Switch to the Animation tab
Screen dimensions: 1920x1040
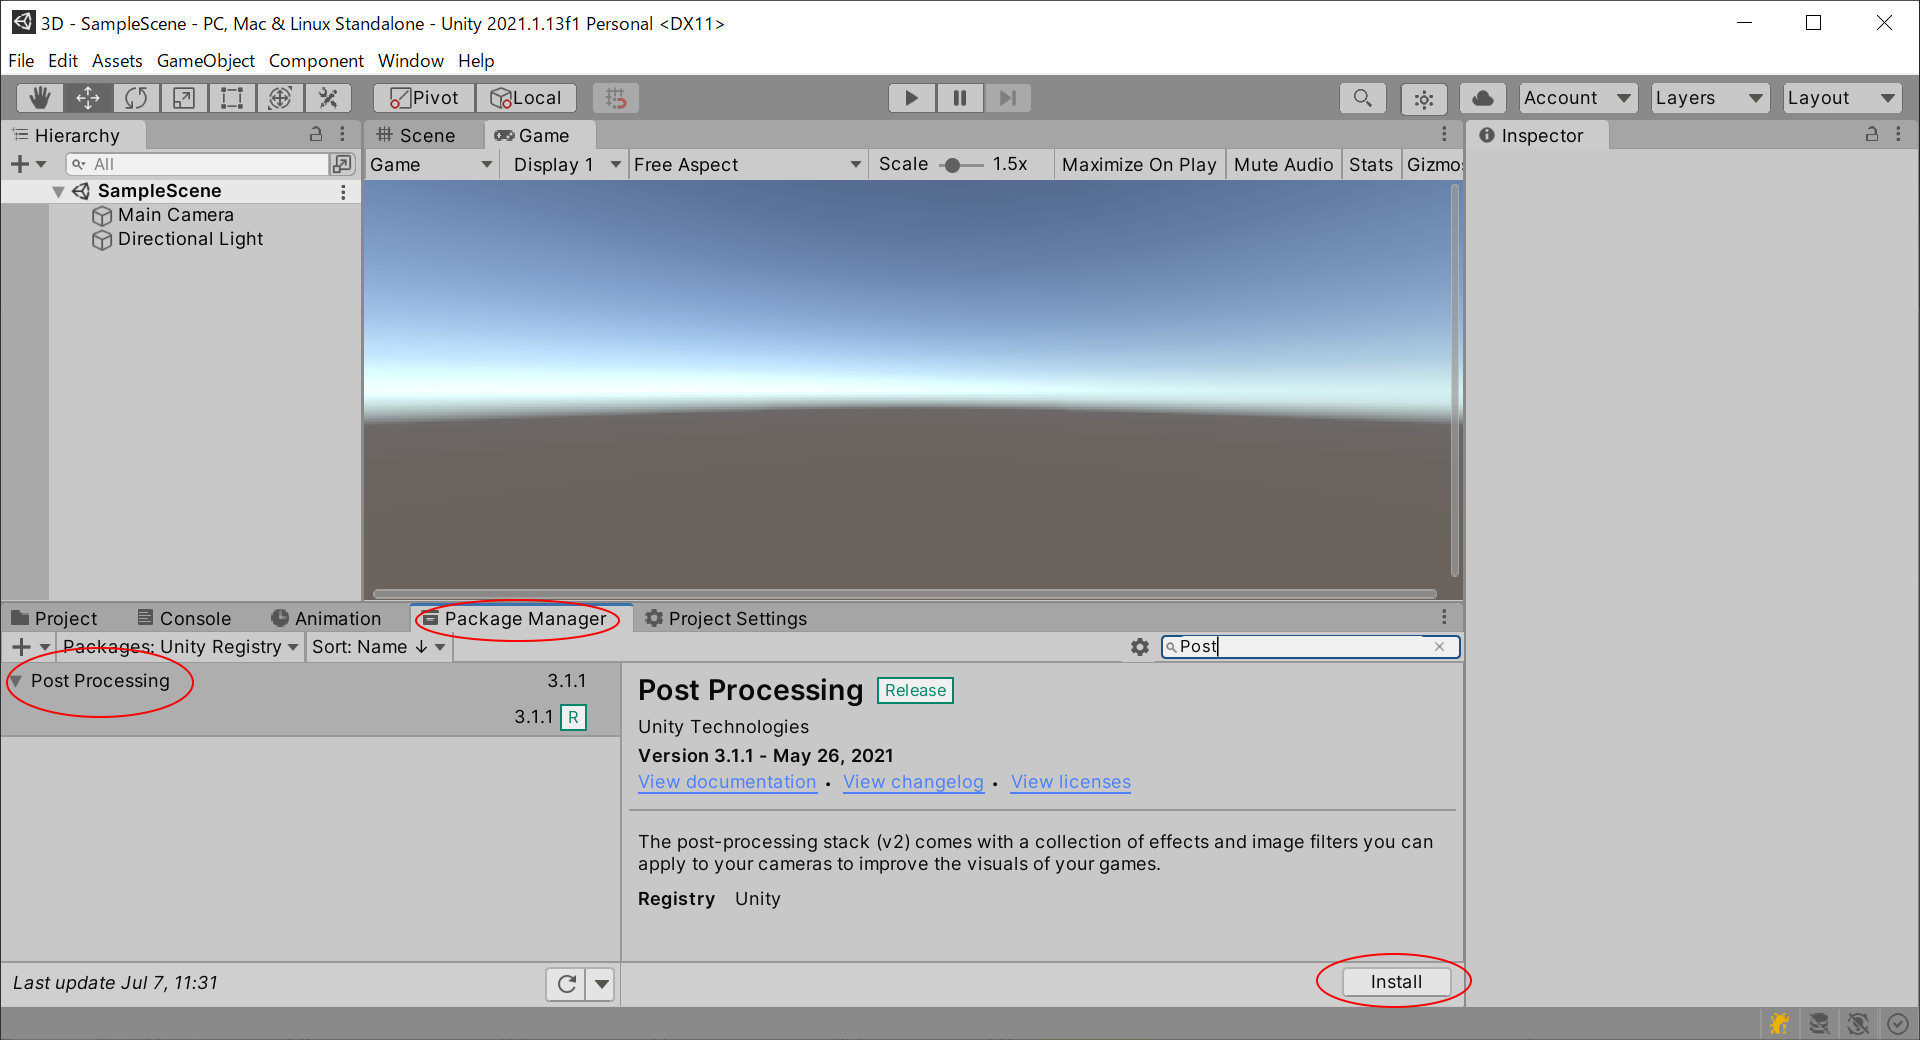click(x=327, y=619)
